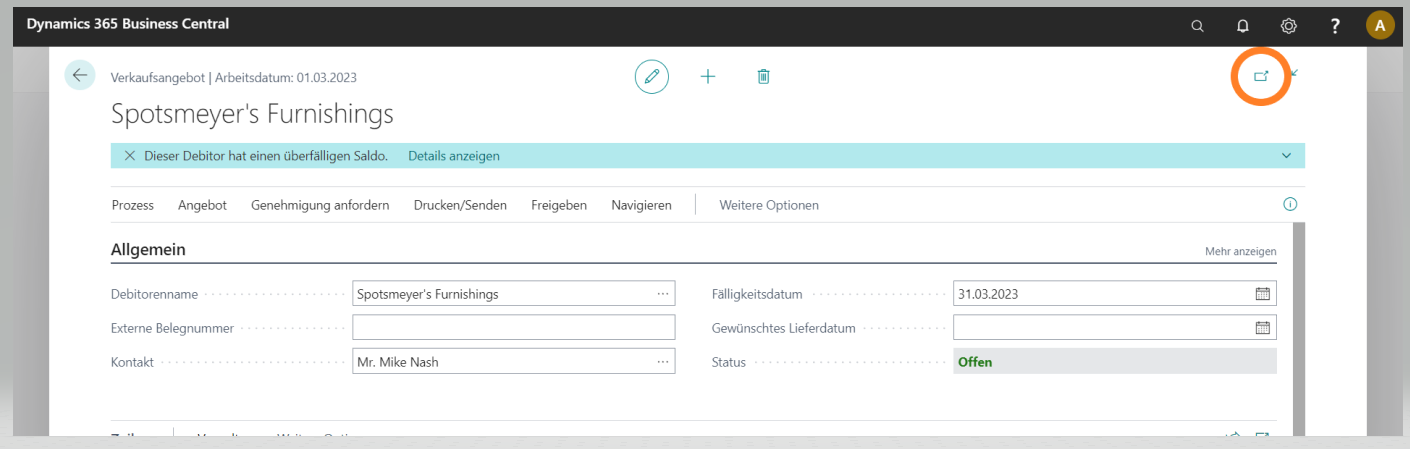Open page in new window icon
The height and width of the screenshot is (449, 1410).
pos(1261,76)
